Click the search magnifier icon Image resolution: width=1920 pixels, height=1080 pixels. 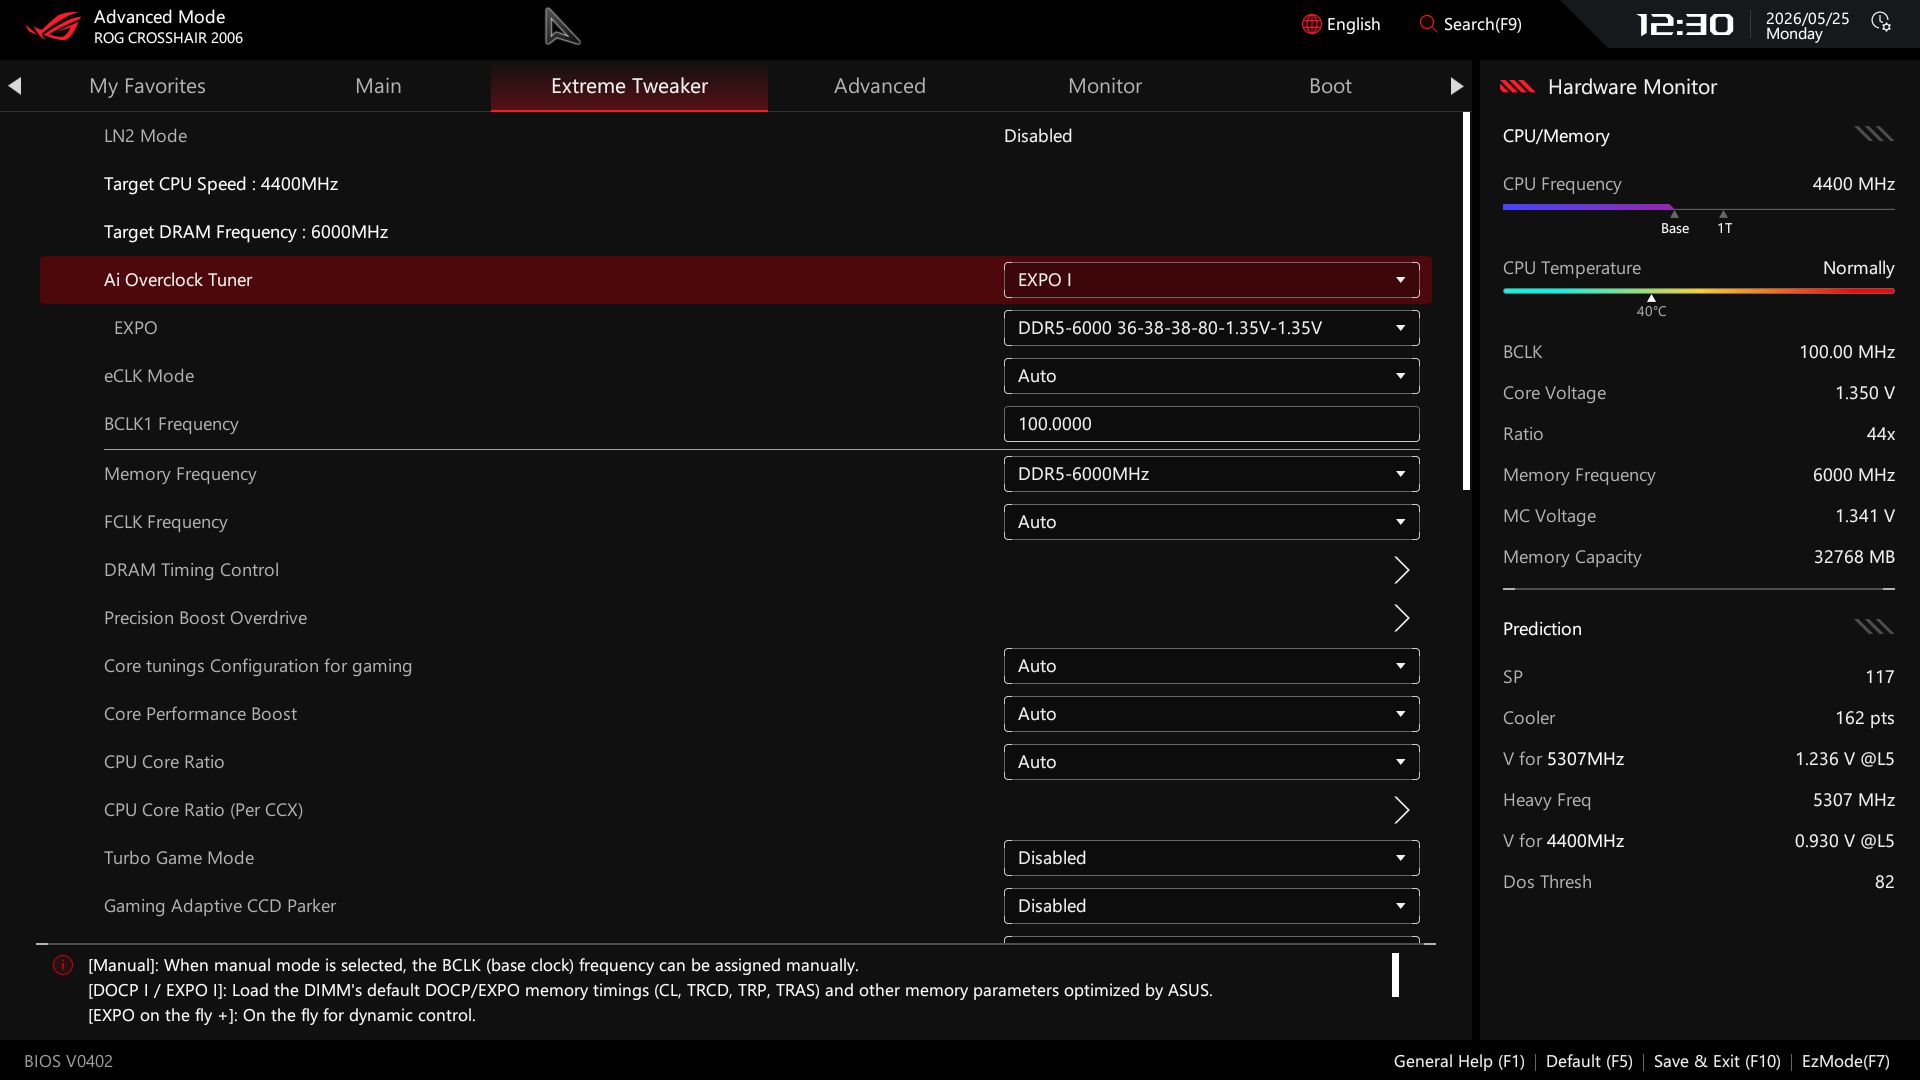1427,23
